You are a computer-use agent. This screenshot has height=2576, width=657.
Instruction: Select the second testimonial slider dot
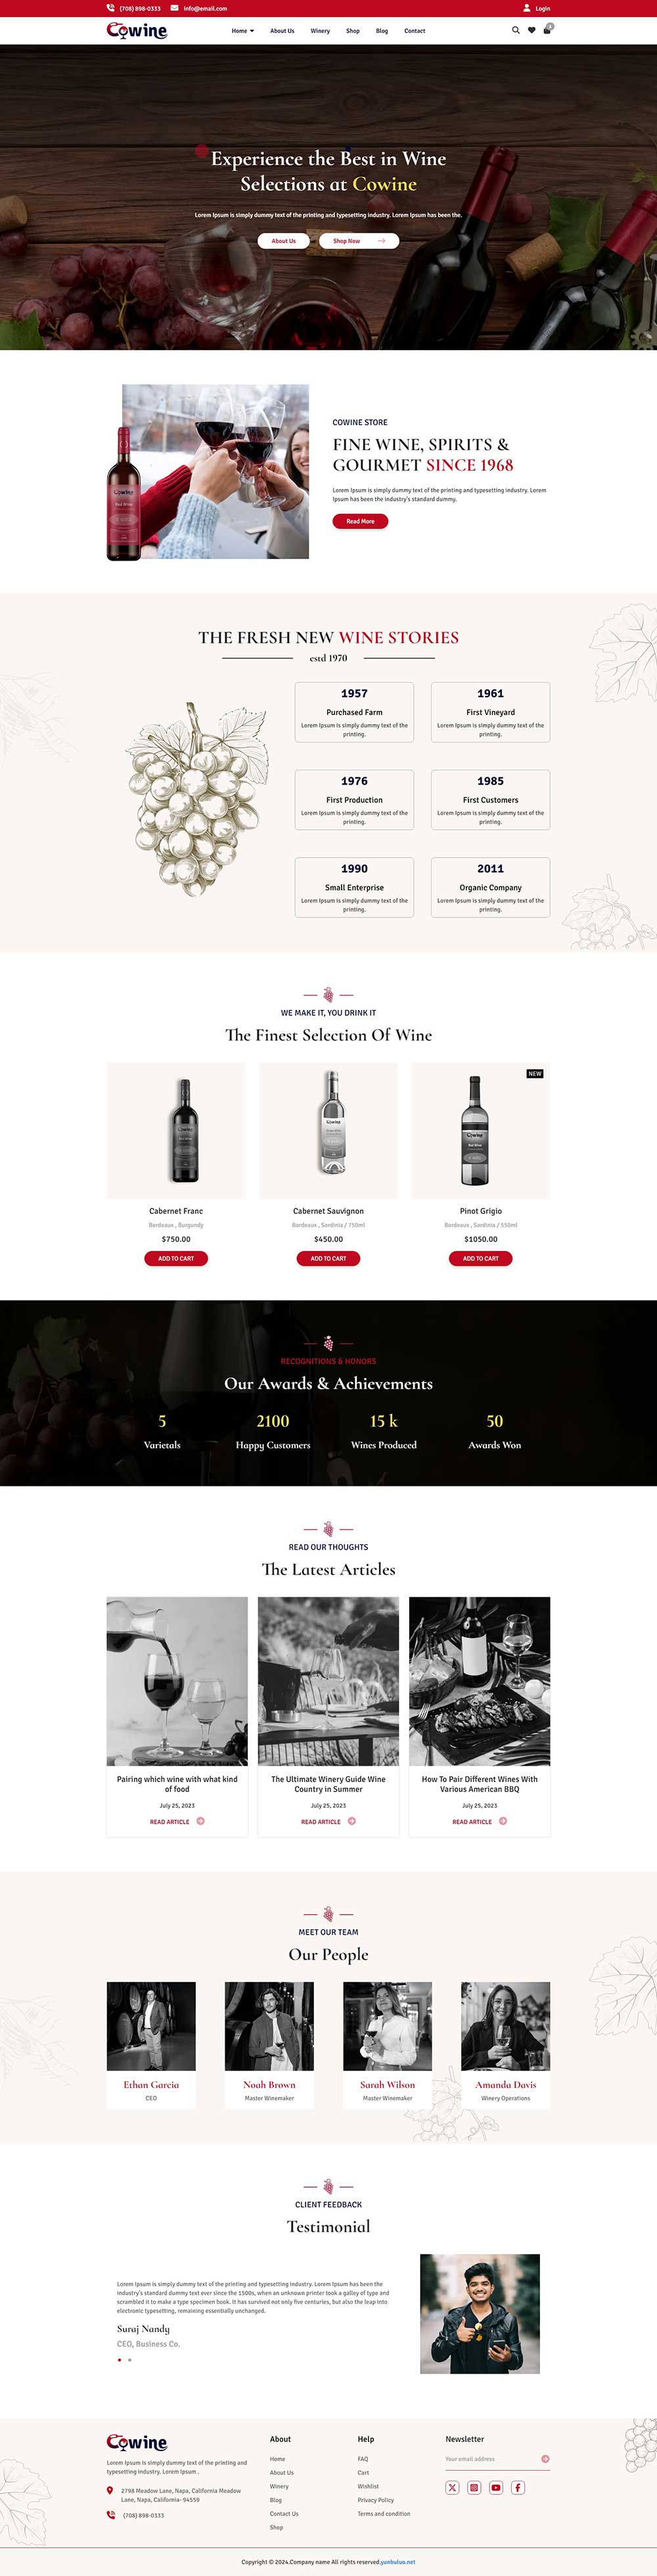[x=129, y=2359]
